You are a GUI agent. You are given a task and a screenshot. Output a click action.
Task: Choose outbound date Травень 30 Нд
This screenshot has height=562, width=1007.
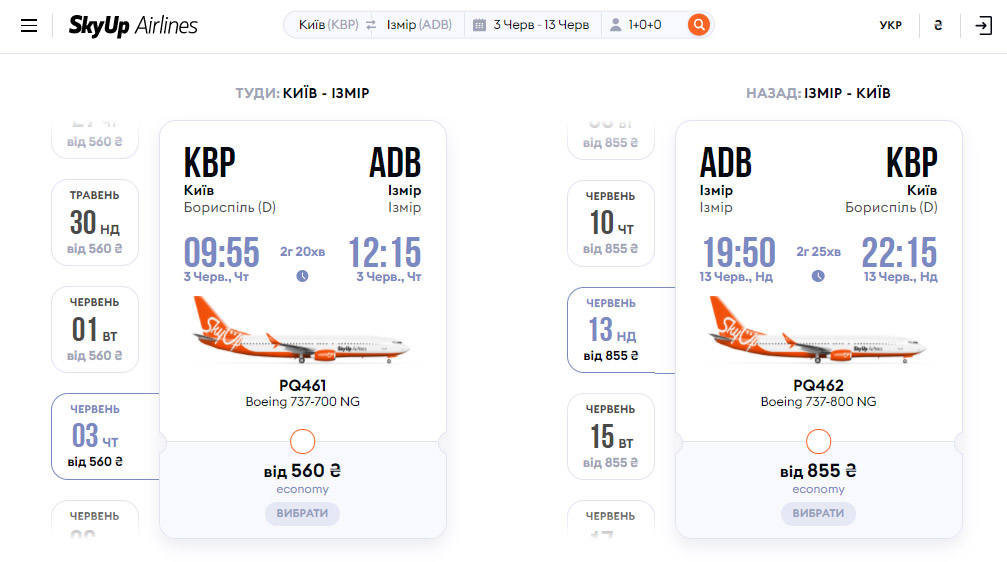[95, 222]
